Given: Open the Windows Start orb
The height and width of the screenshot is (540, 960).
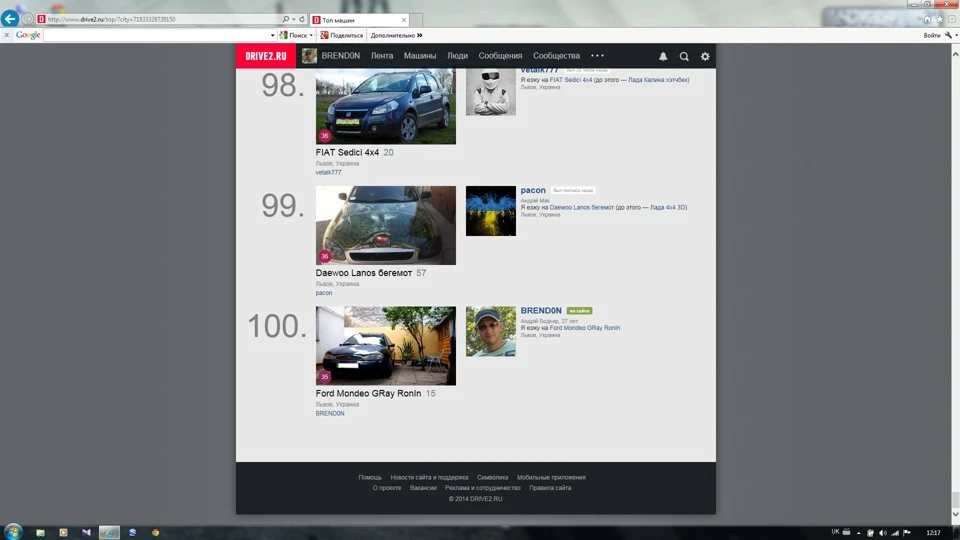Looking at the screenshot, I should click(x=13, y=531).
